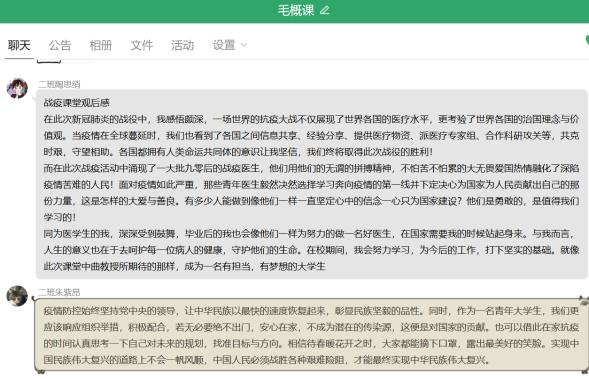This screenshot has width=589, height=379.
Task: Click the 毛概课 group title
Action: tap(296, 10)
